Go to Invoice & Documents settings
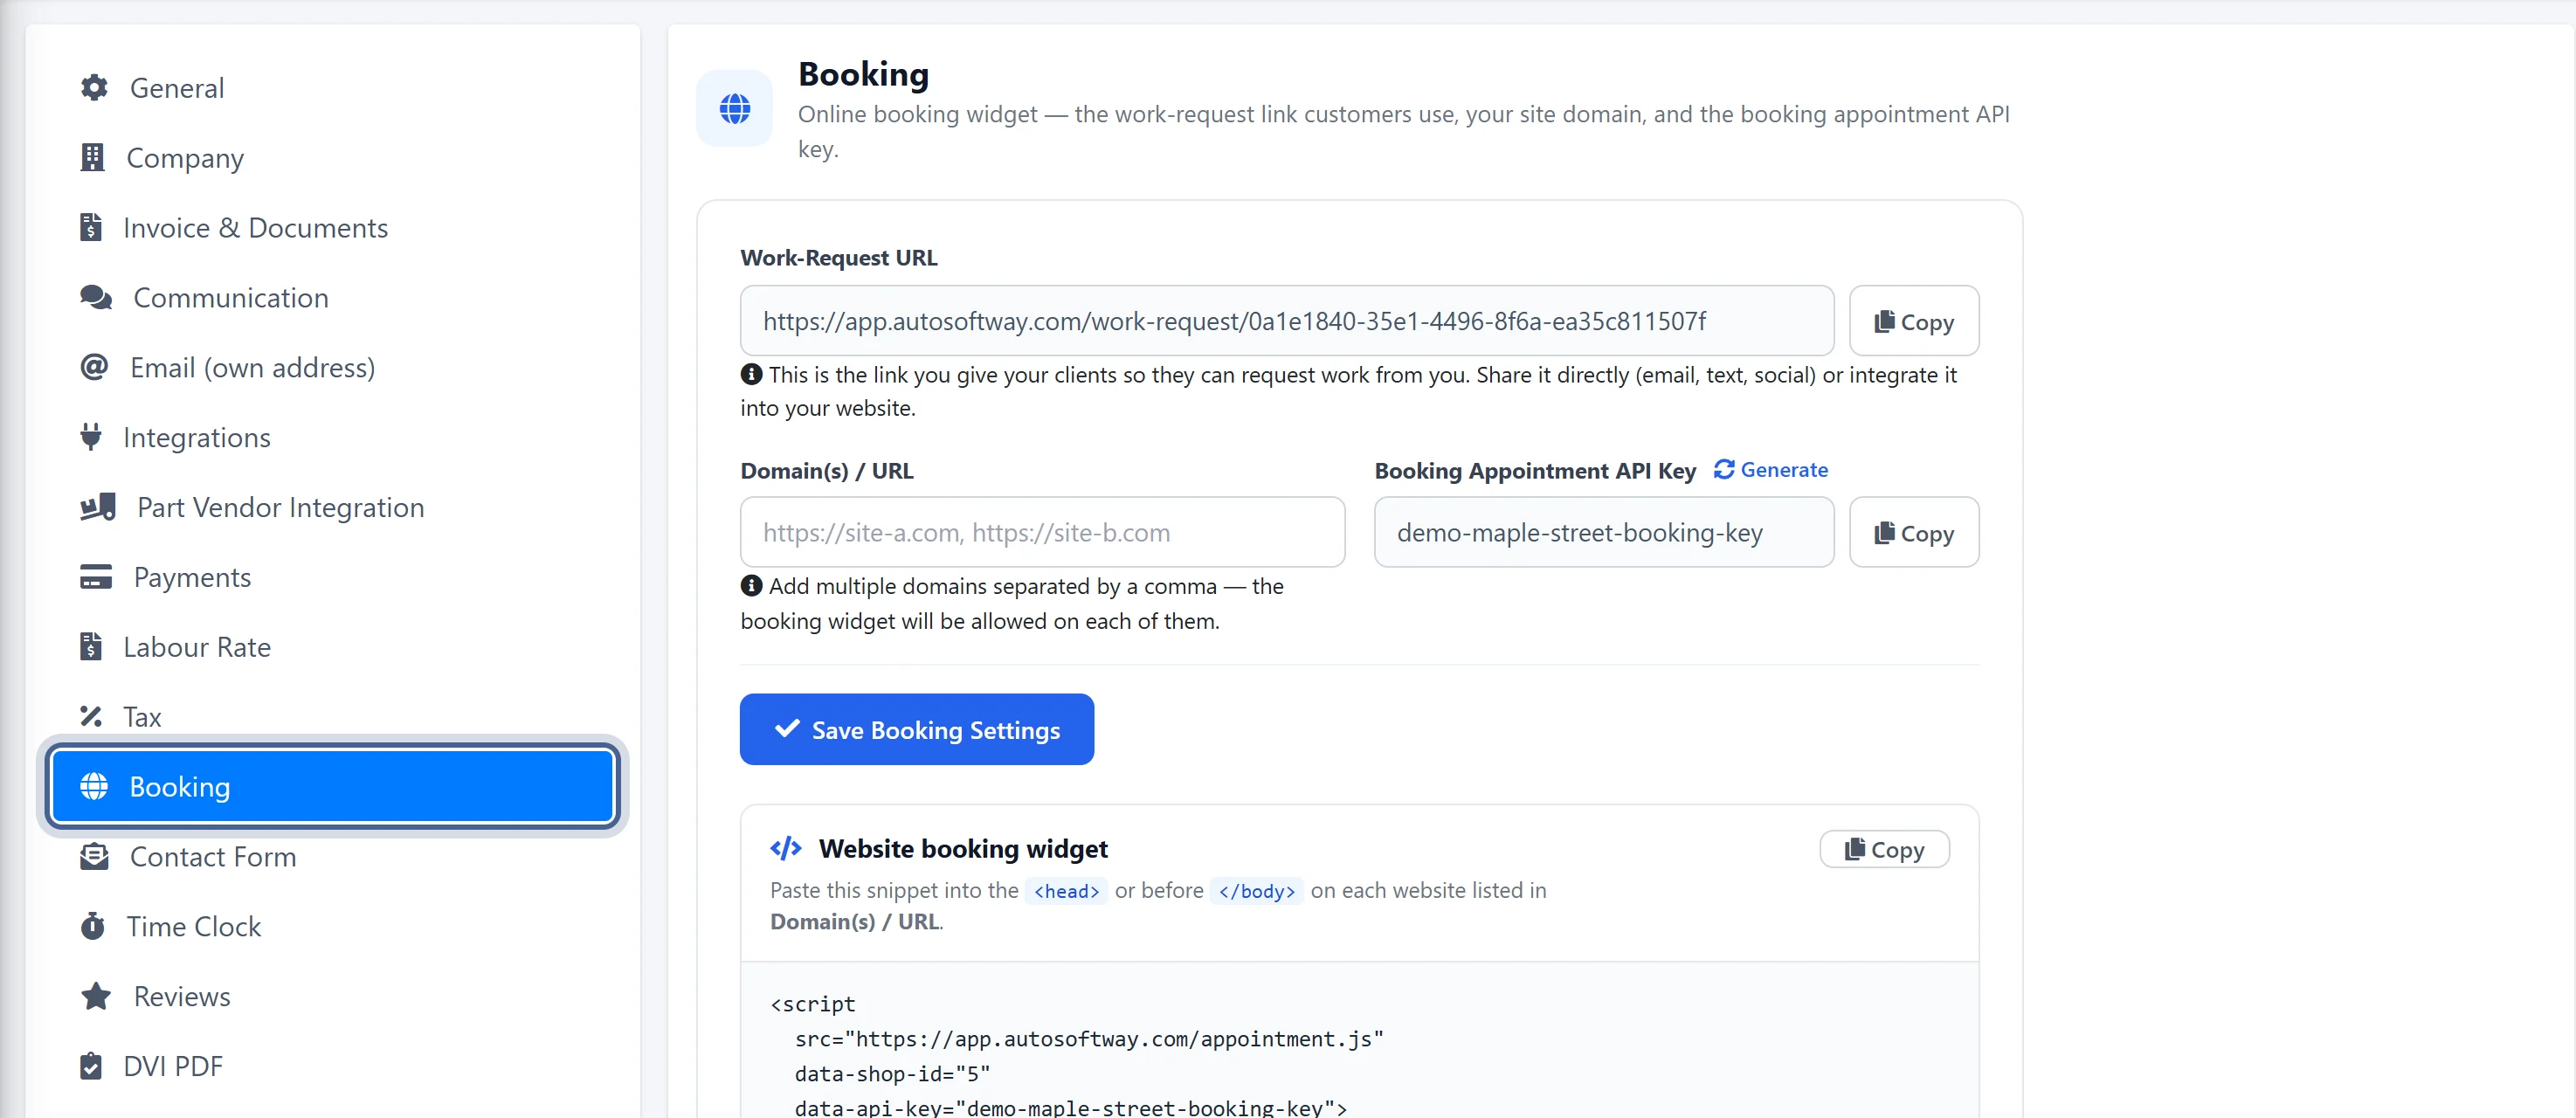 click(x=332, y=228)
